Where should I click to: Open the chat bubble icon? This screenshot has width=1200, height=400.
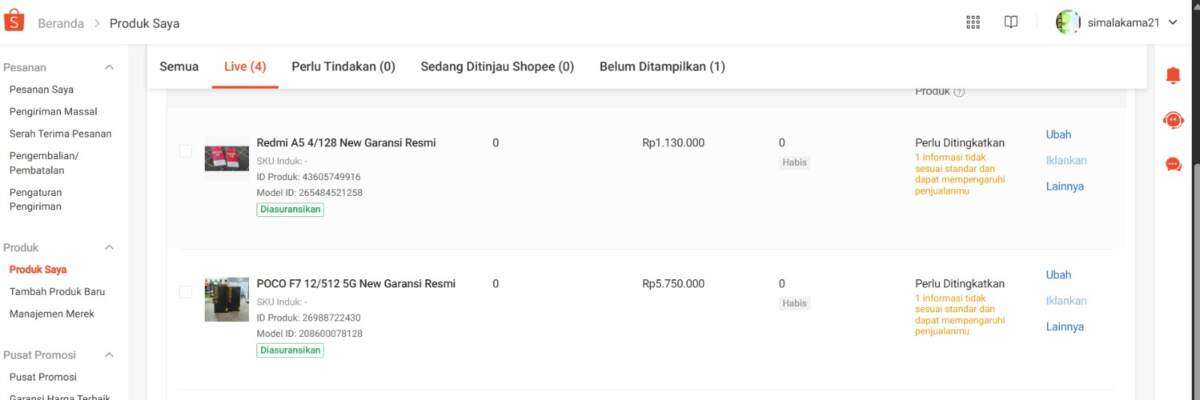click(x=1173, y=164)
